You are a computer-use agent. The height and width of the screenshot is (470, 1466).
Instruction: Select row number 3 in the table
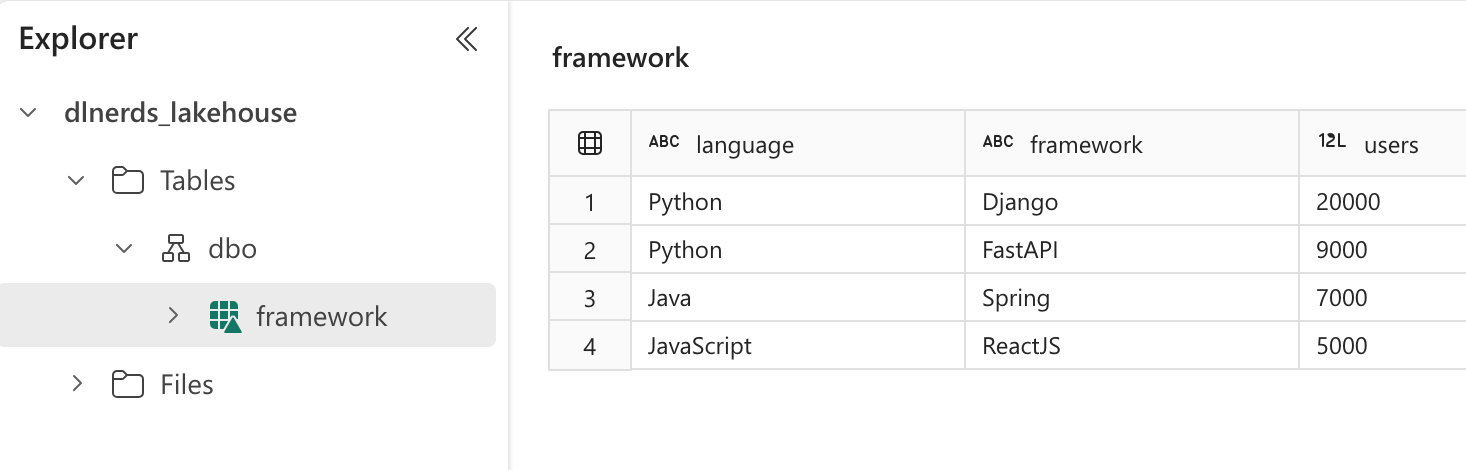(590, 298)
